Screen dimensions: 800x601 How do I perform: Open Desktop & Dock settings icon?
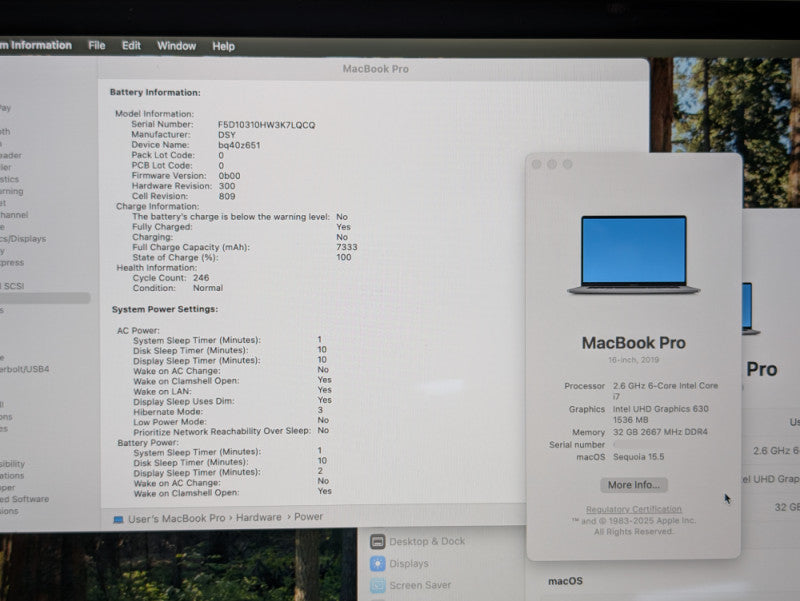378,541
